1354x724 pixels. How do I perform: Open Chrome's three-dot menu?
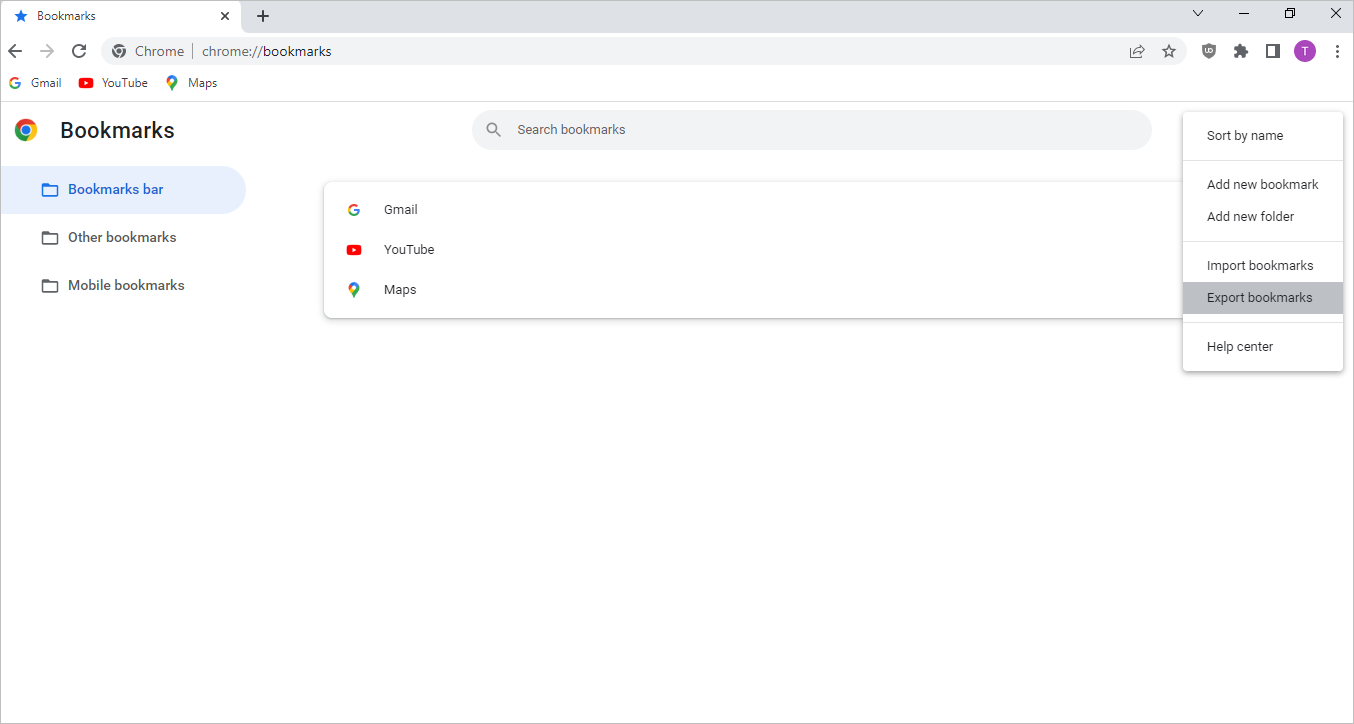point(1337,51)
